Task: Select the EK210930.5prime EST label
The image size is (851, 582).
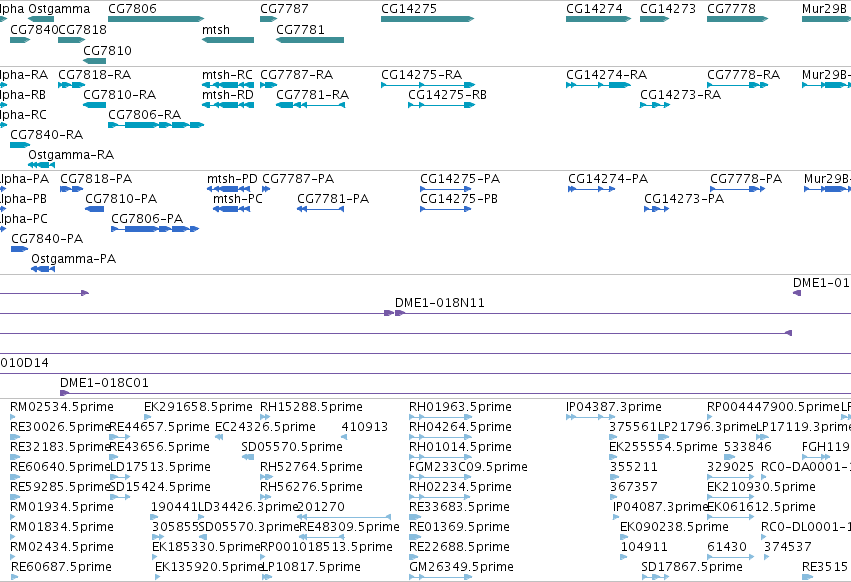Action: 761,487
